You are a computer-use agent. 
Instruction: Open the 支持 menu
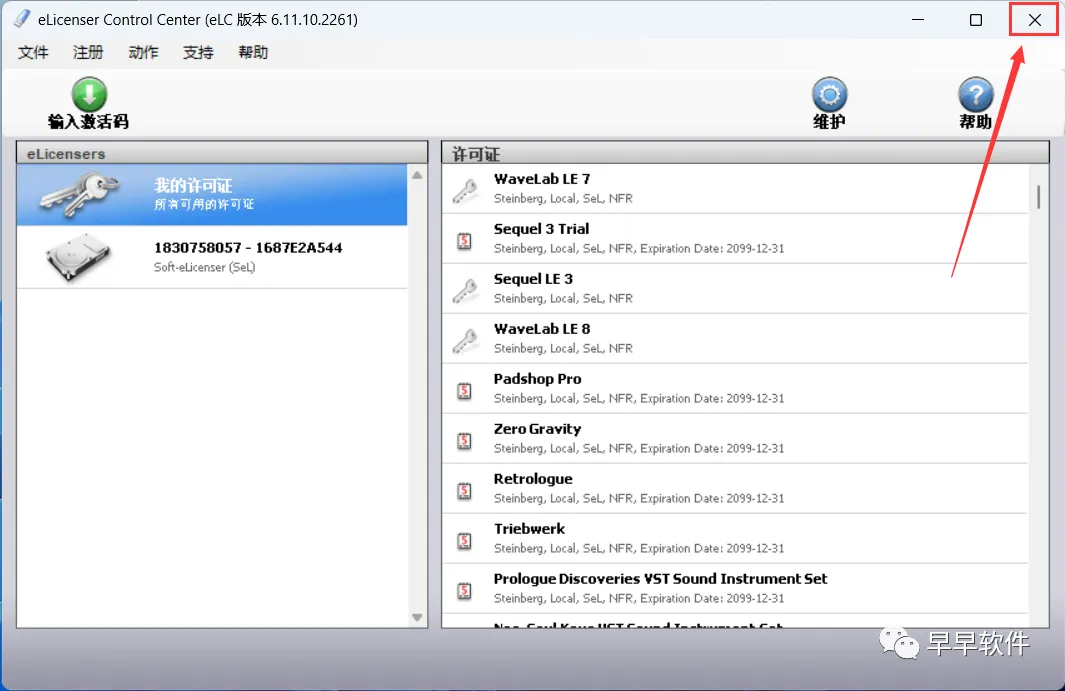coord(198,52)
